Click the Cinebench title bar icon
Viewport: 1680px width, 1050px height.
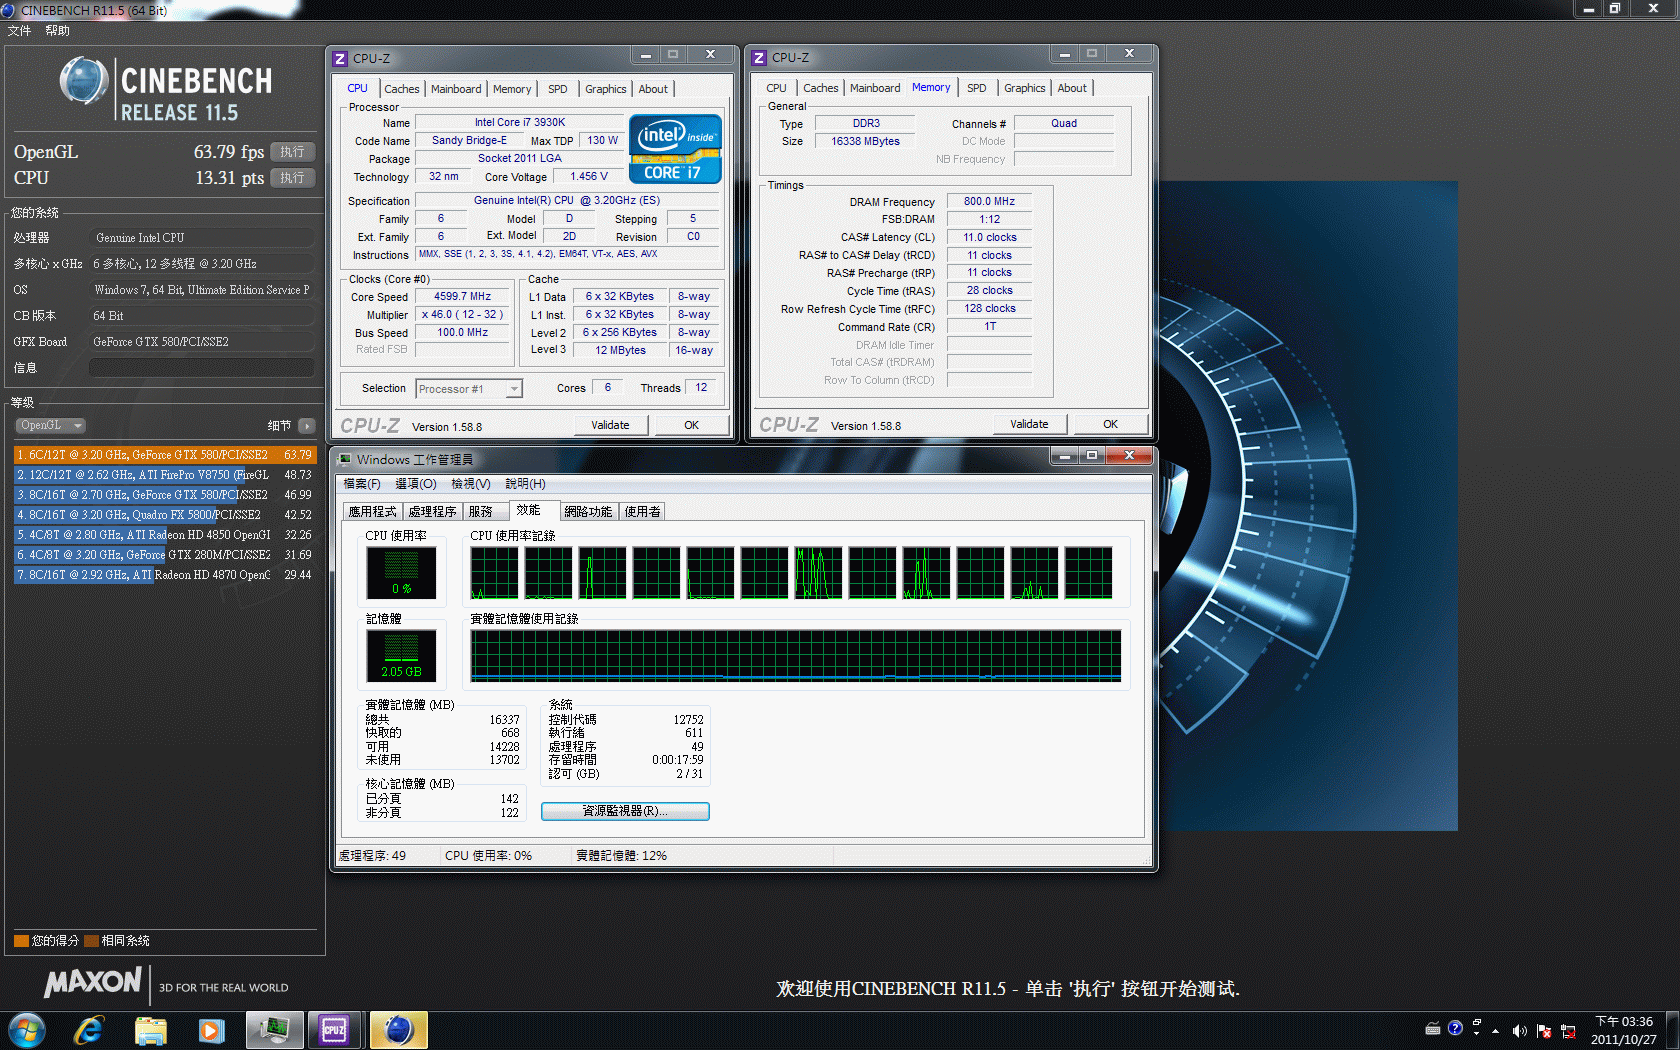click(x=9, y=10)
